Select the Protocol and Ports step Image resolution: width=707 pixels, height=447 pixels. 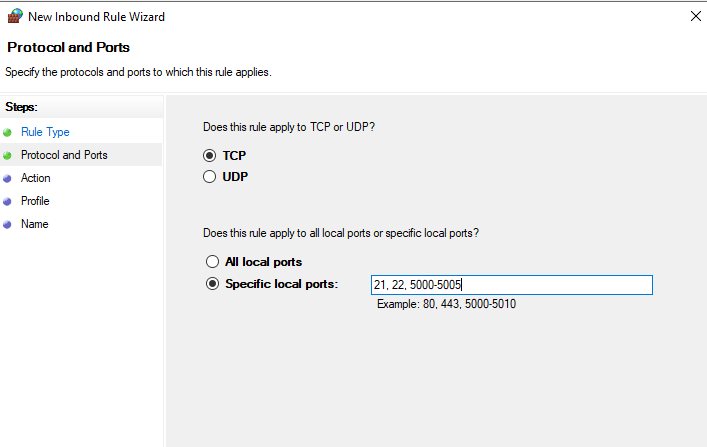coord(64,155)
